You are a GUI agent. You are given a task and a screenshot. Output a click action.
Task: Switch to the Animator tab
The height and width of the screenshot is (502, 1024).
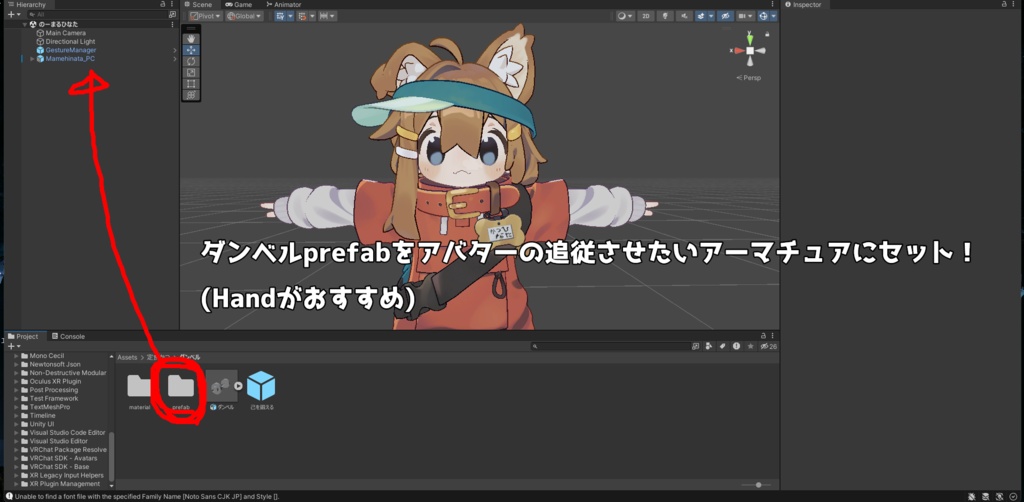(283, 5)
